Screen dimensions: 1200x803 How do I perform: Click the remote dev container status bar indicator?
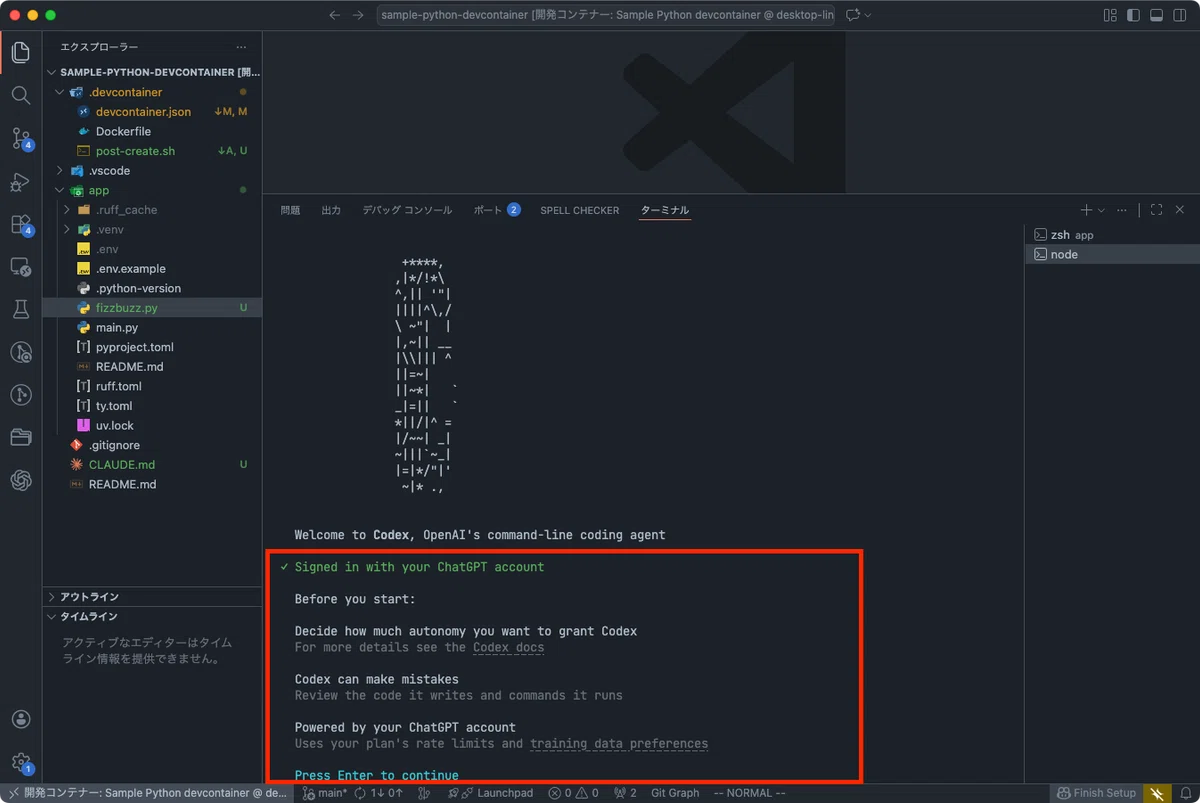[146, 793]
